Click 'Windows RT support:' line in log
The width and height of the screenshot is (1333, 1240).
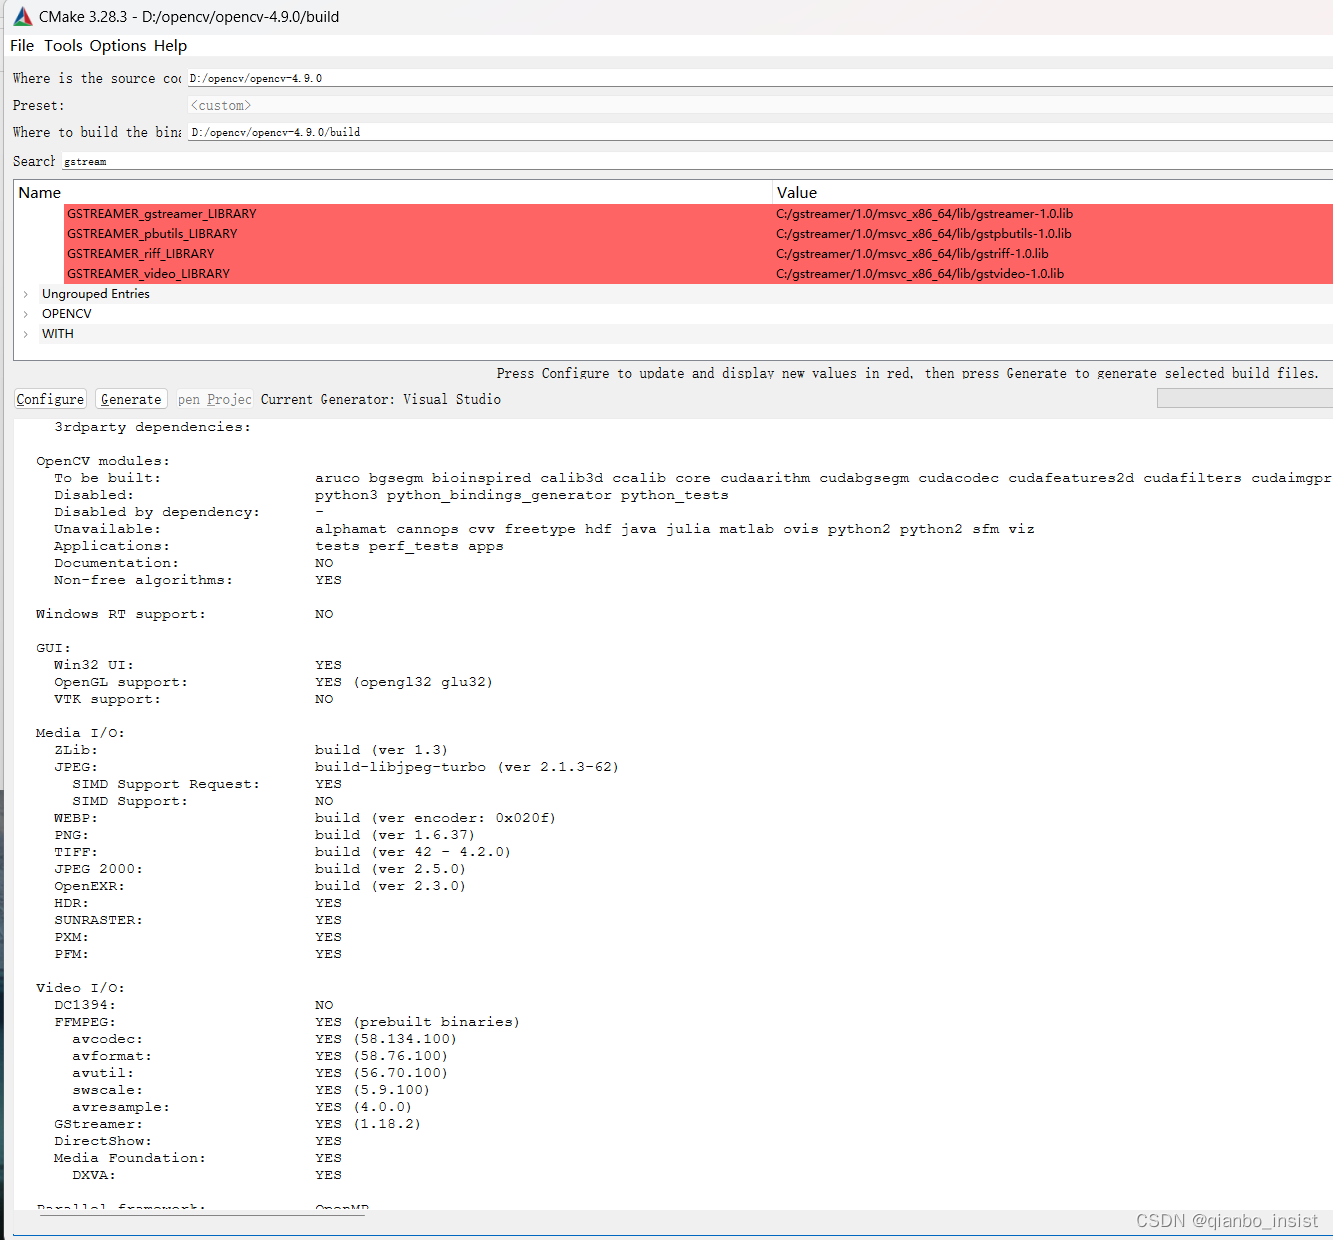pos(121,614)
